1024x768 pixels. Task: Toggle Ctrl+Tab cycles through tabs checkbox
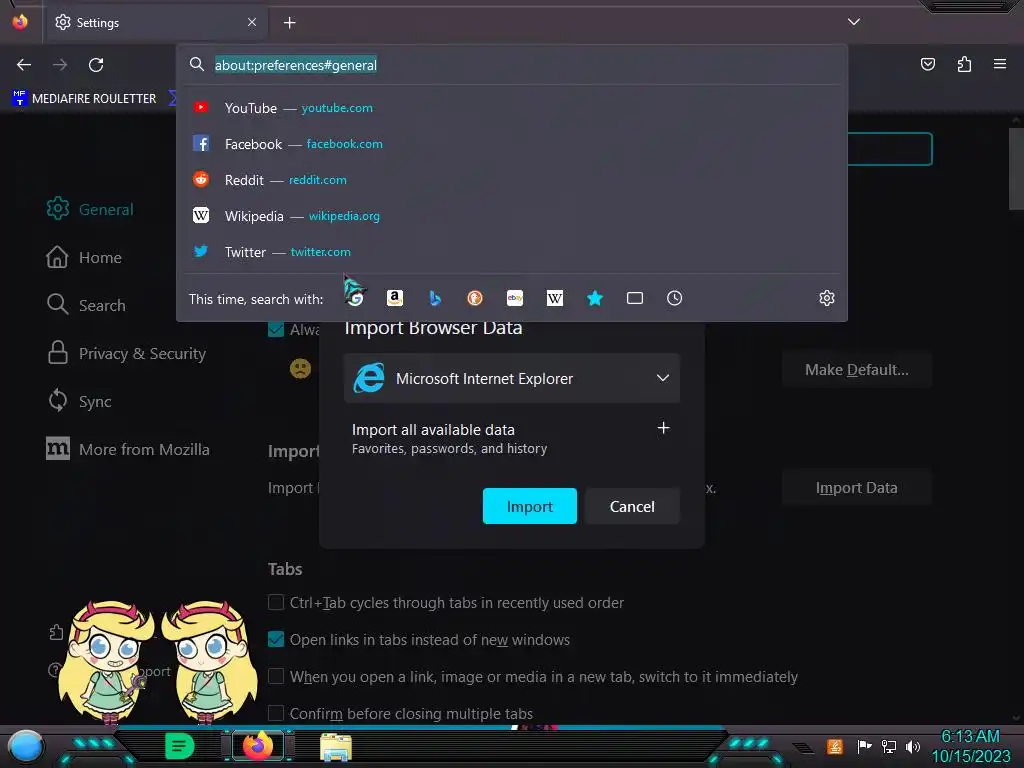click(276, 602)
